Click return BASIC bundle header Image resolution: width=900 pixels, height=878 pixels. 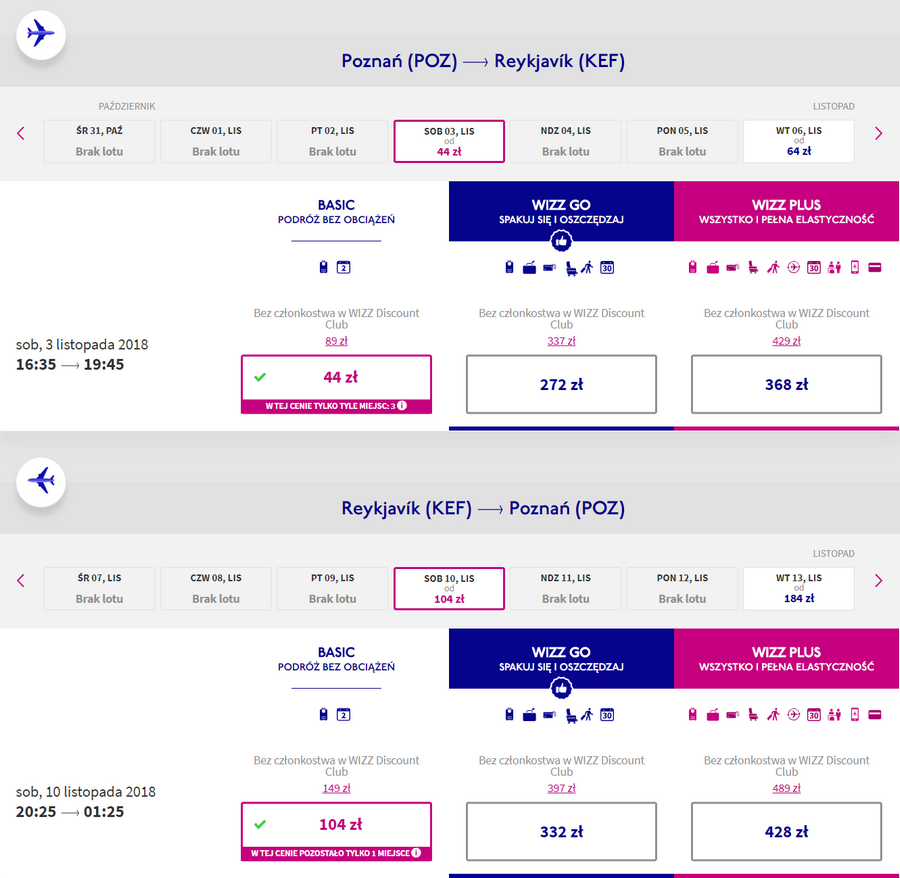pyautogui.click(x=336, y=658)
